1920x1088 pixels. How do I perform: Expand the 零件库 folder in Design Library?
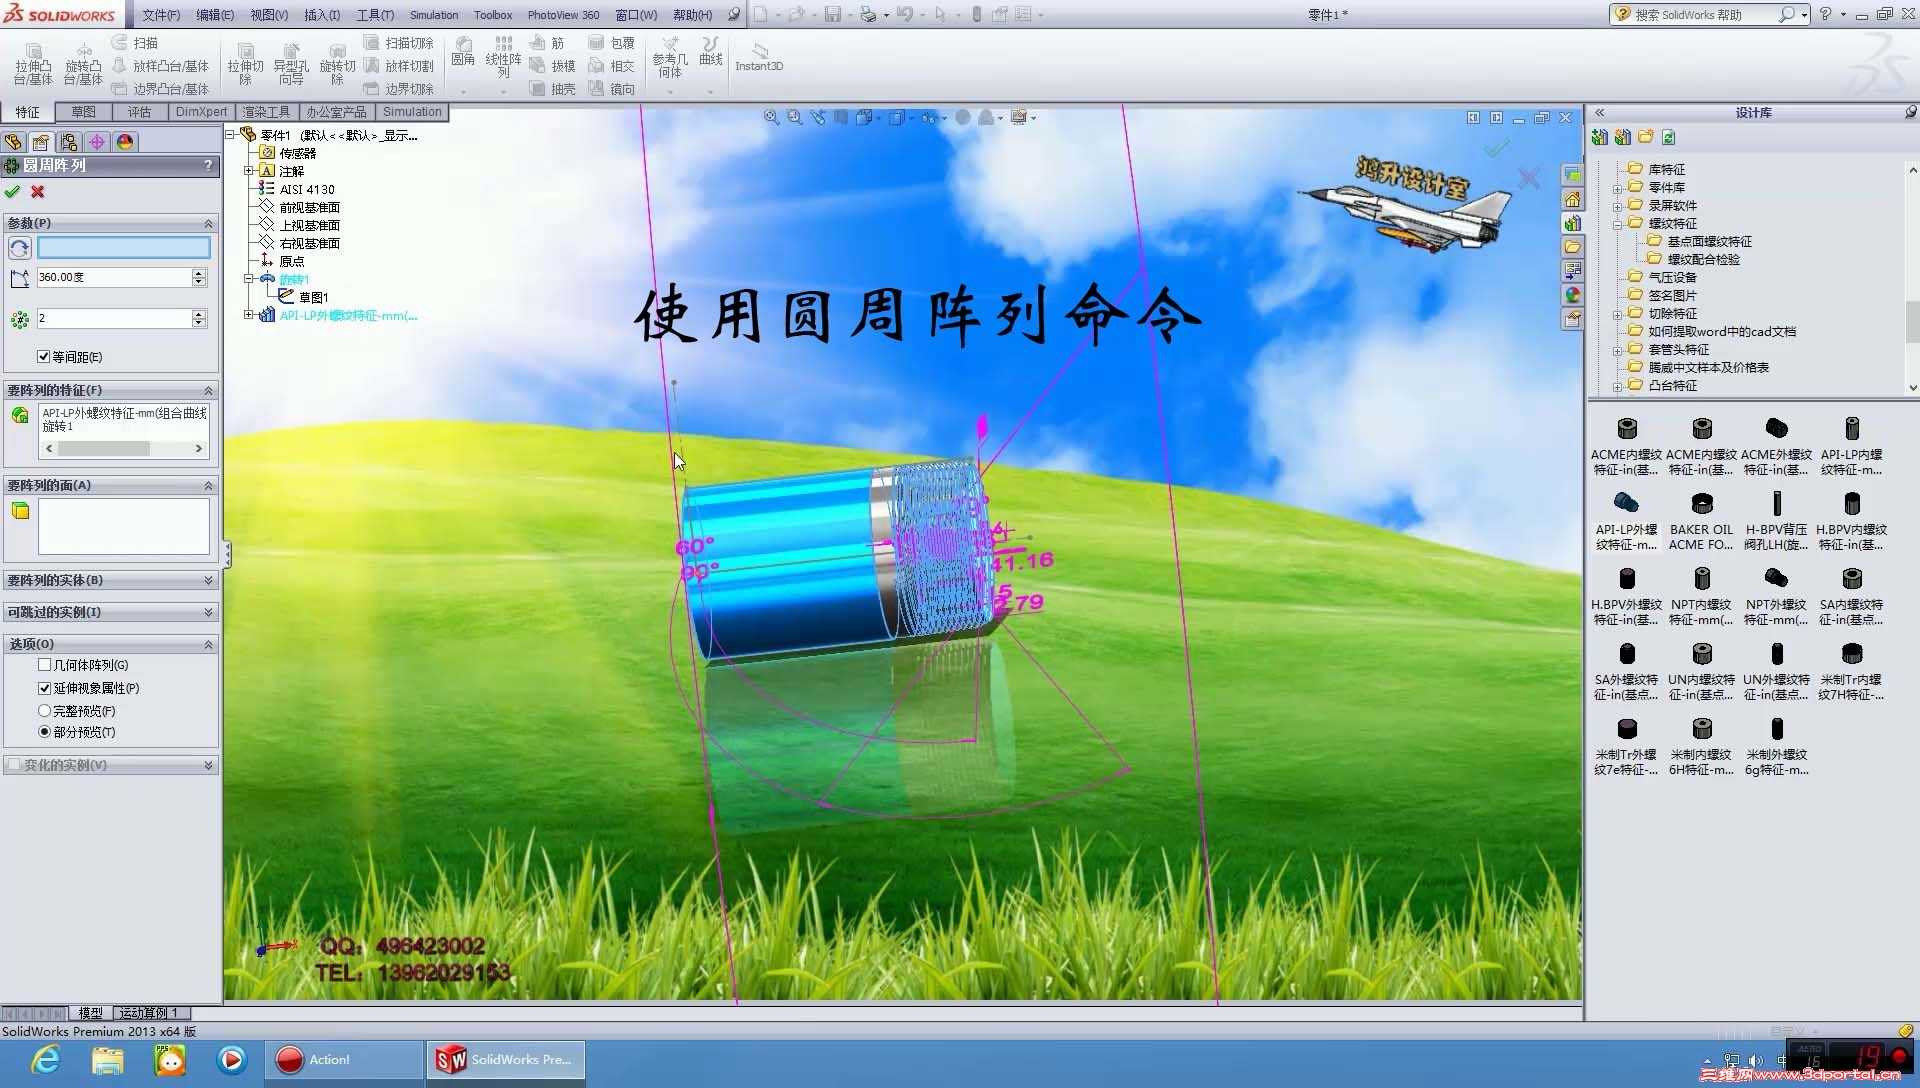click(x=1617, y=188)
